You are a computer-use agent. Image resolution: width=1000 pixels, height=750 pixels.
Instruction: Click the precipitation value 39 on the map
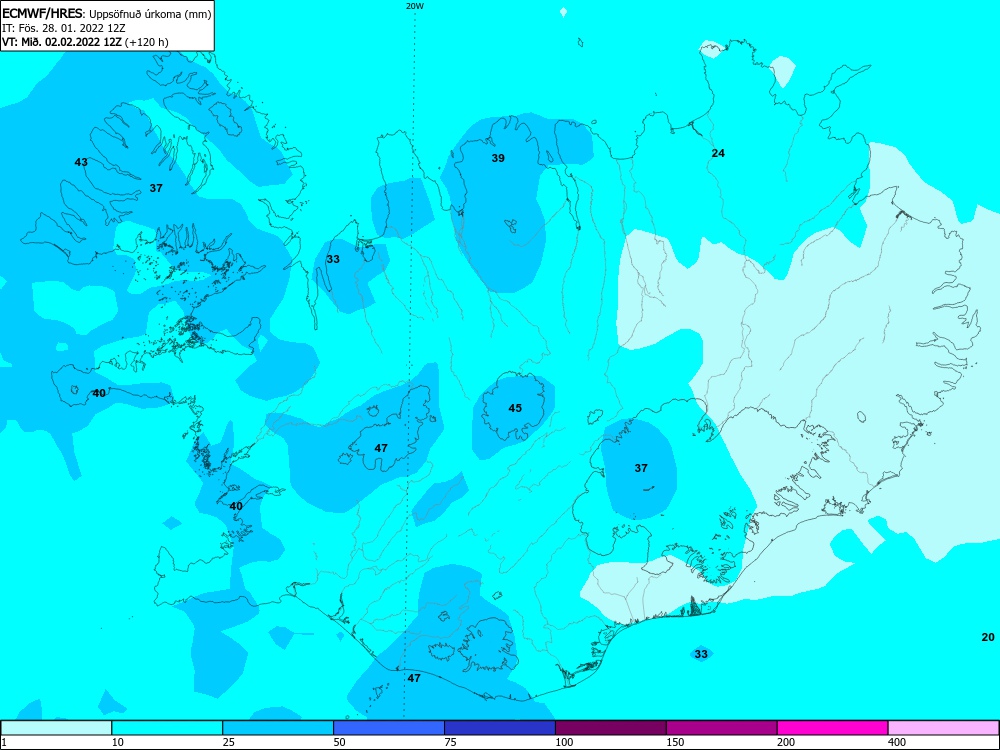498,158
